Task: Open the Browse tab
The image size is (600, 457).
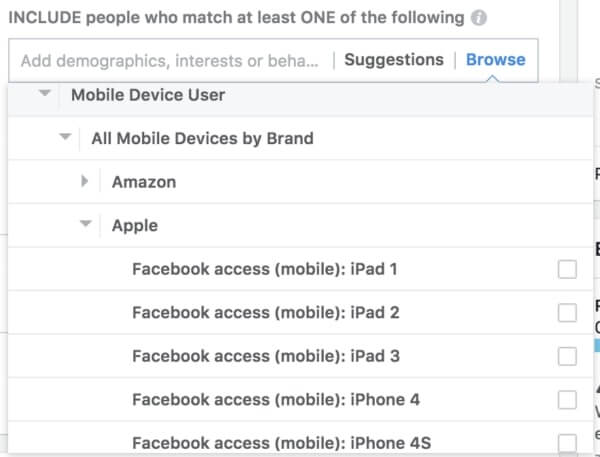Action: click(x=496, y=60)
